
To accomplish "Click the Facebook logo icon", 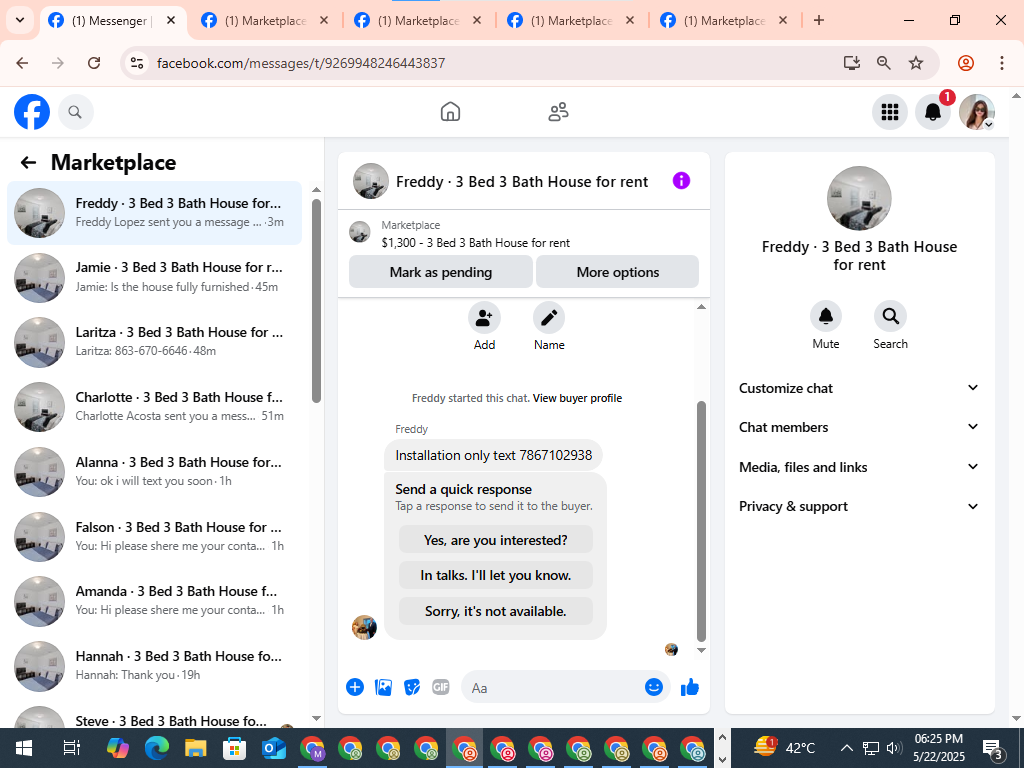I will (x=32, y=112).
